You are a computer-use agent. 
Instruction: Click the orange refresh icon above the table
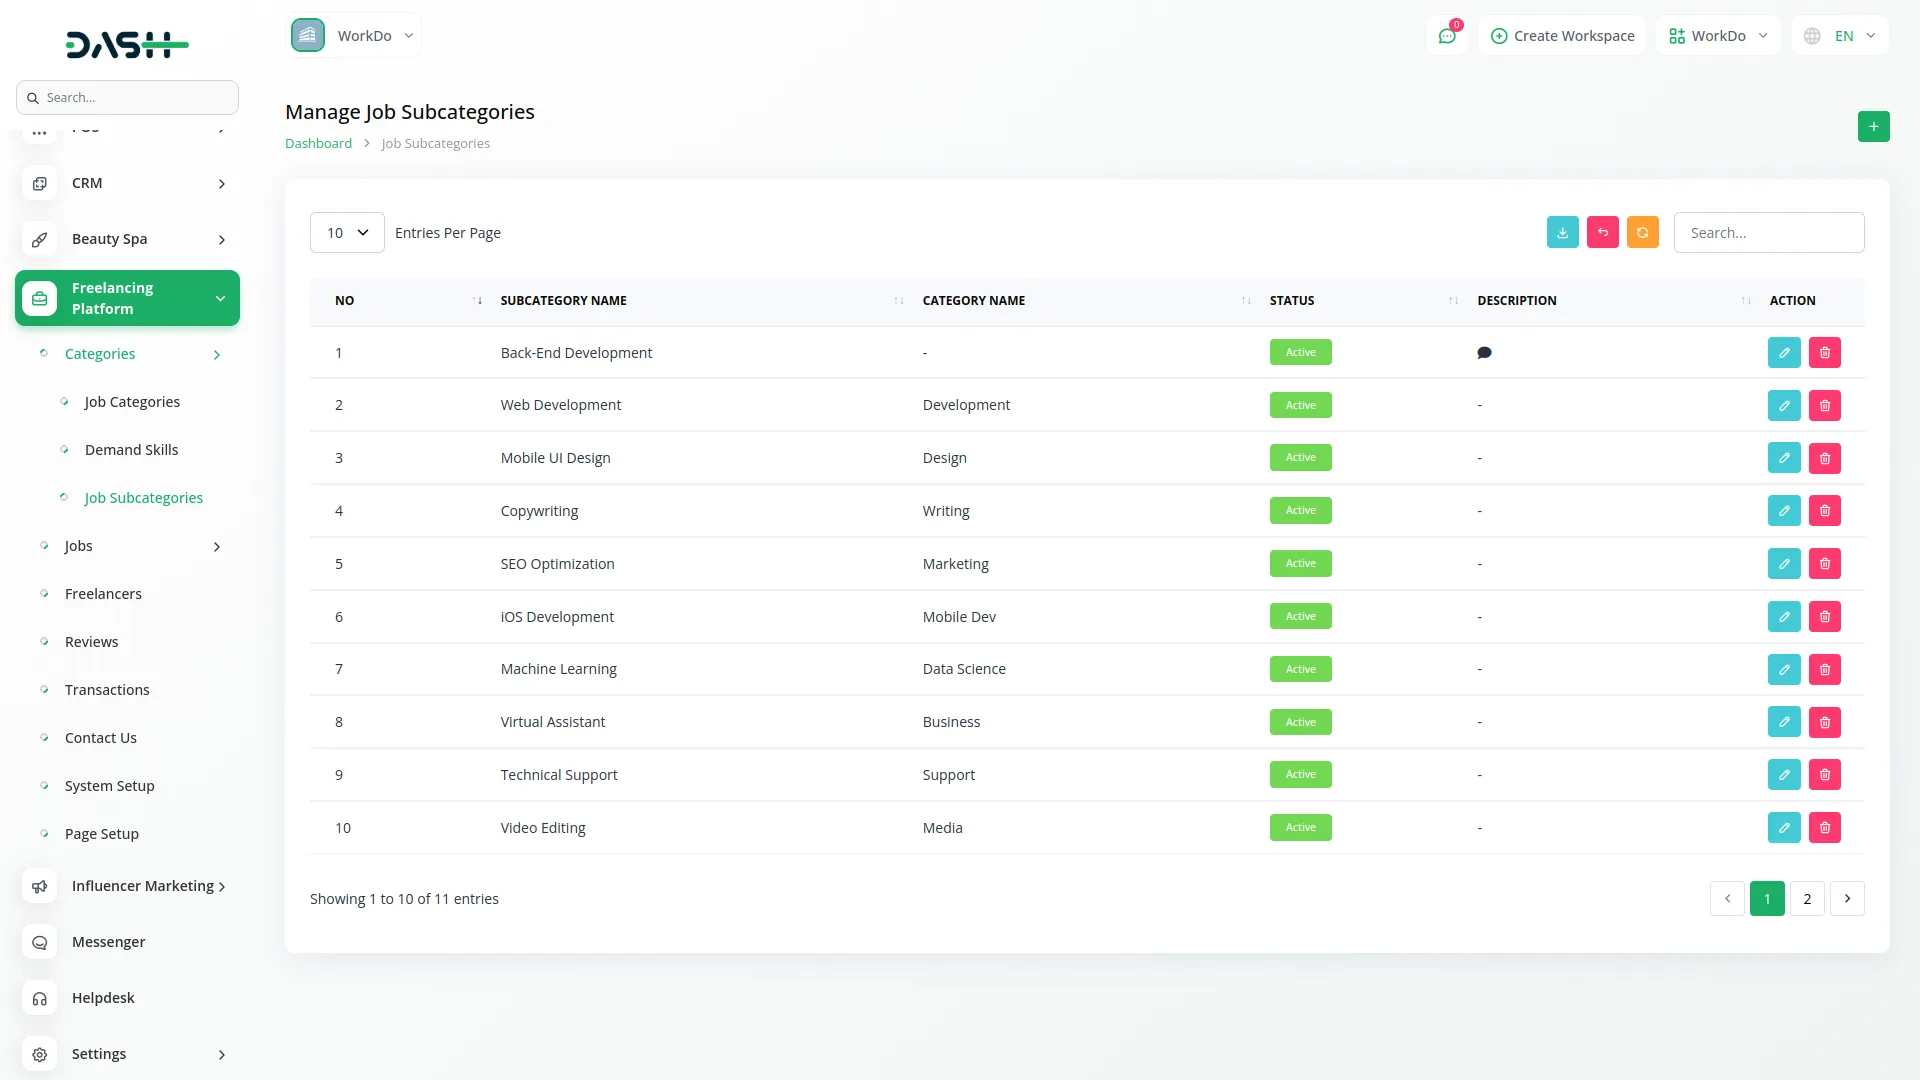point(1643,232)
